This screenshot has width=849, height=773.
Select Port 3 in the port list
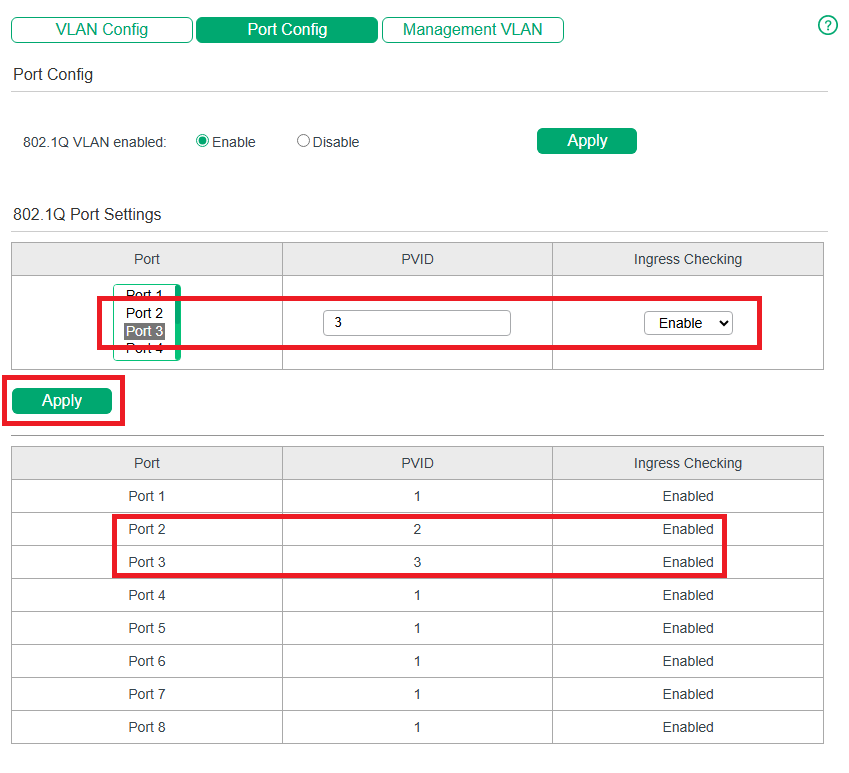pyautogui.click(x=144, y=331)
